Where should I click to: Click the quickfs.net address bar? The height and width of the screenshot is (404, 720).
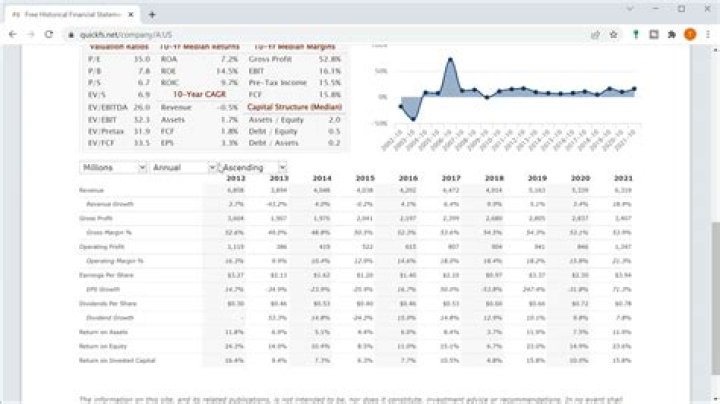pyautogui.click(x=300, y=34)
